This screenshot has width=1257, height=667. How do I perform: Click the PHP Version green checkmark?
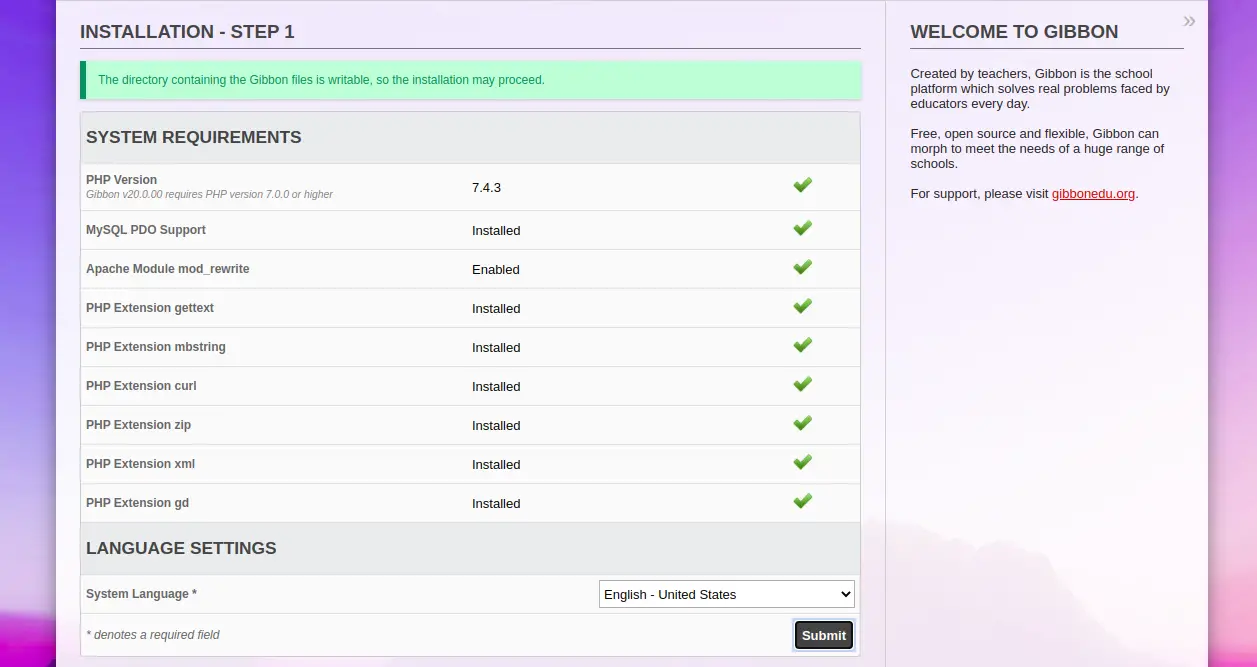[x=802, y=185]
